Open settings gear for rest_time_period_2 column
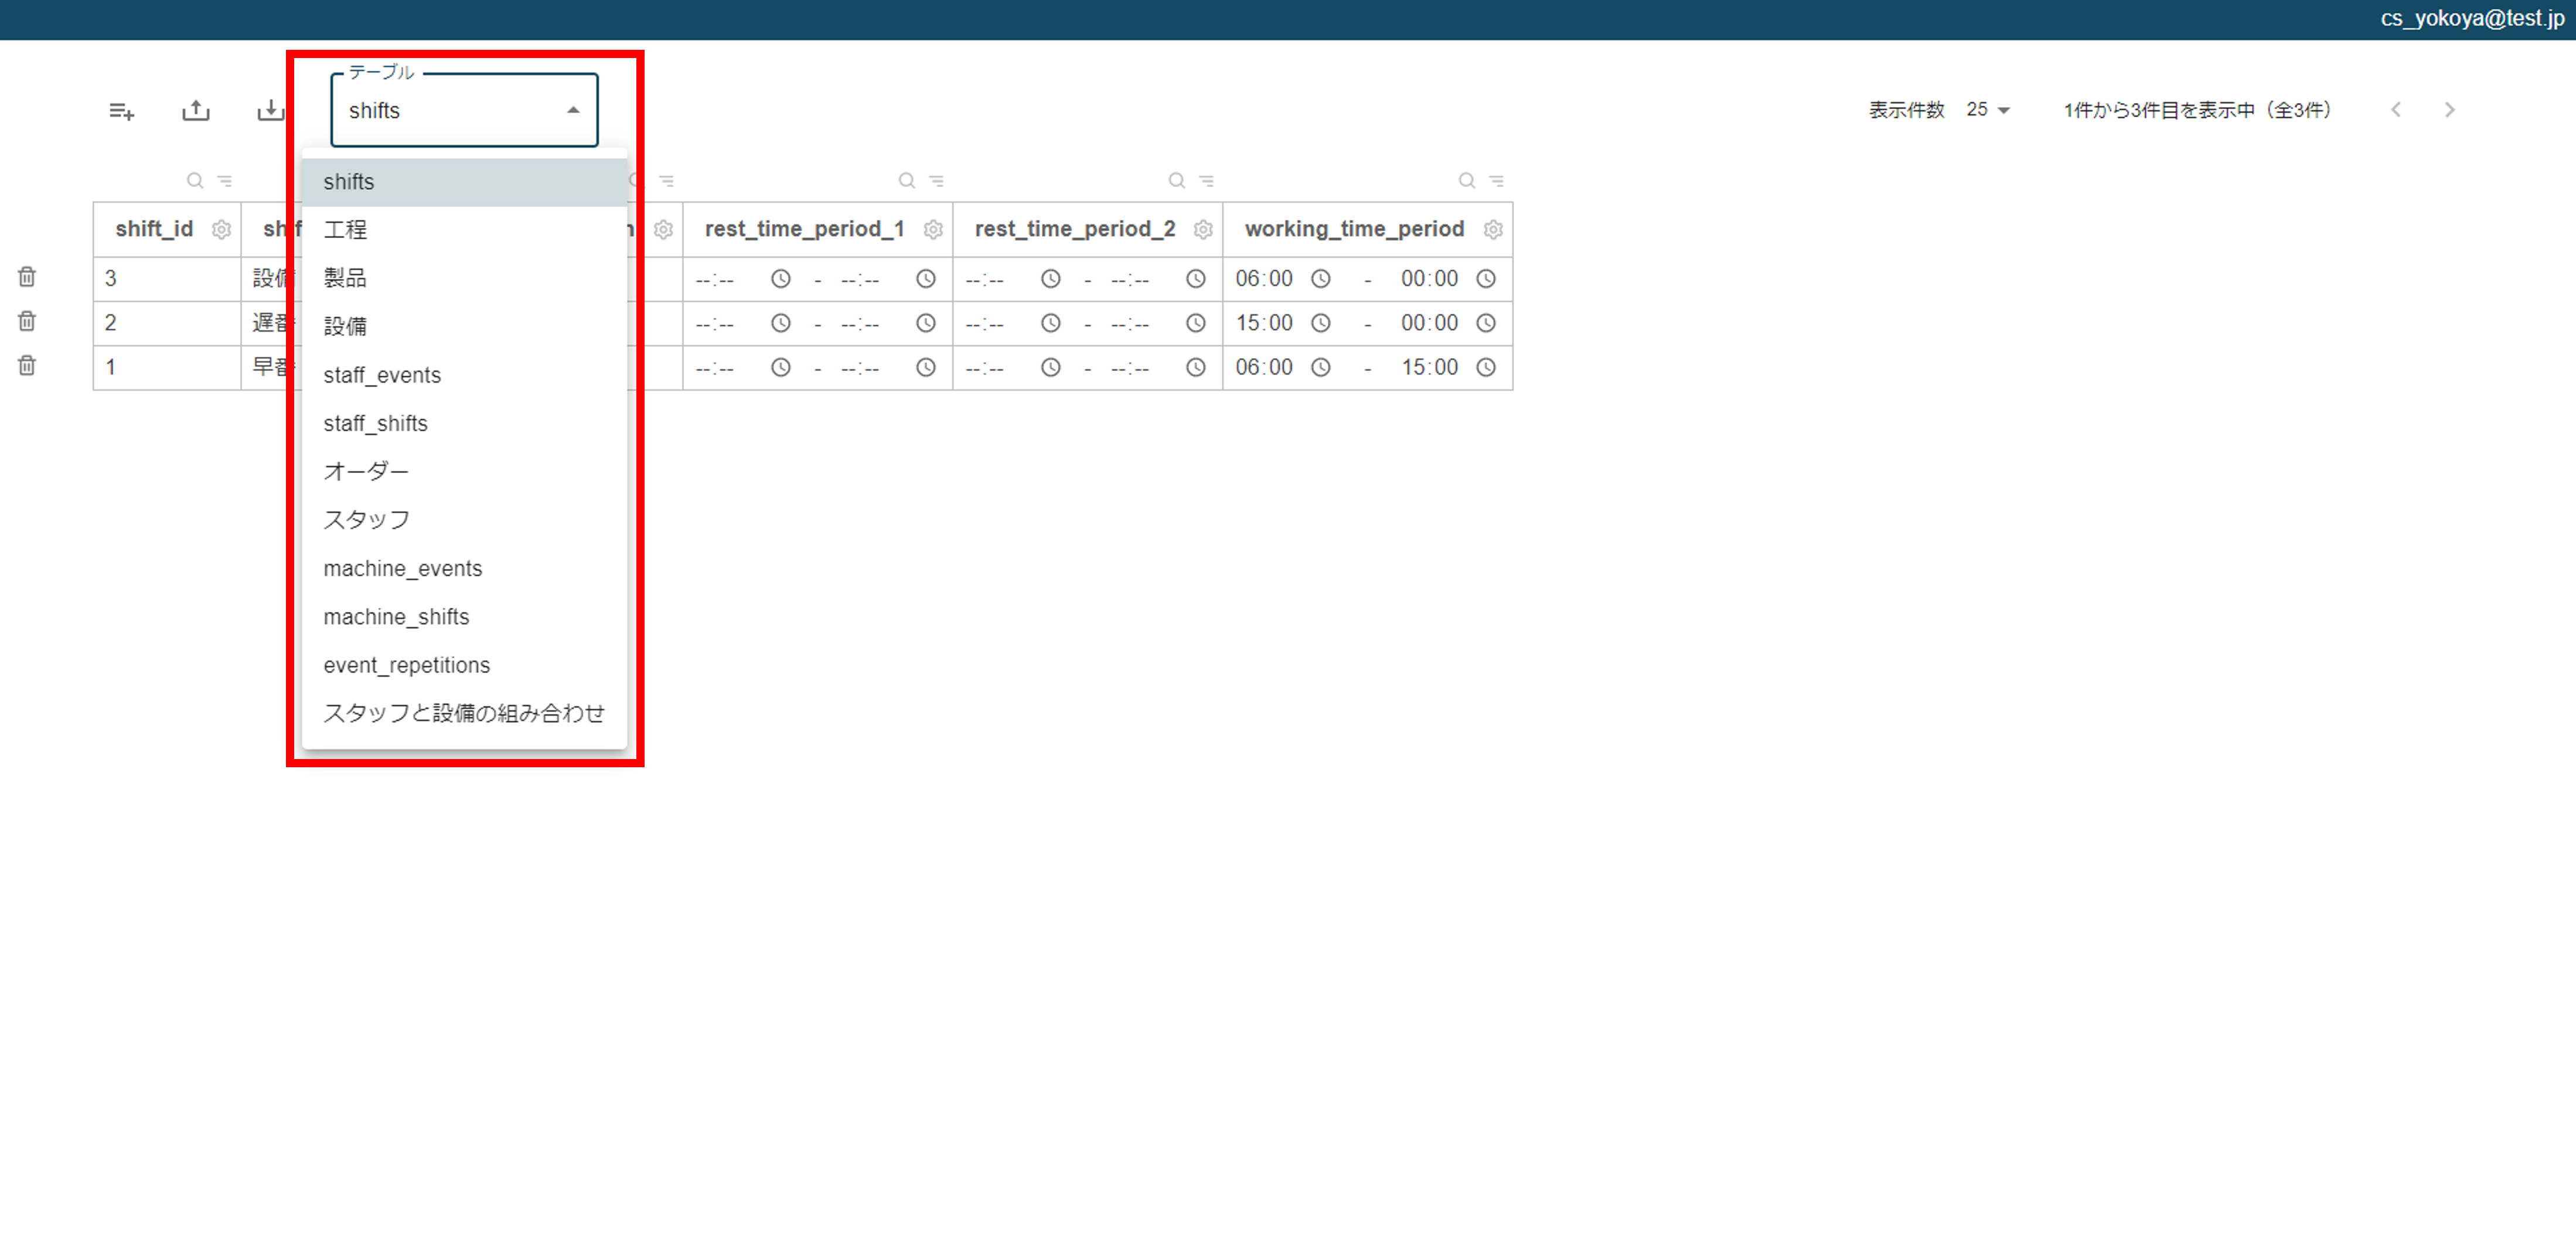 coord(1203,230)
